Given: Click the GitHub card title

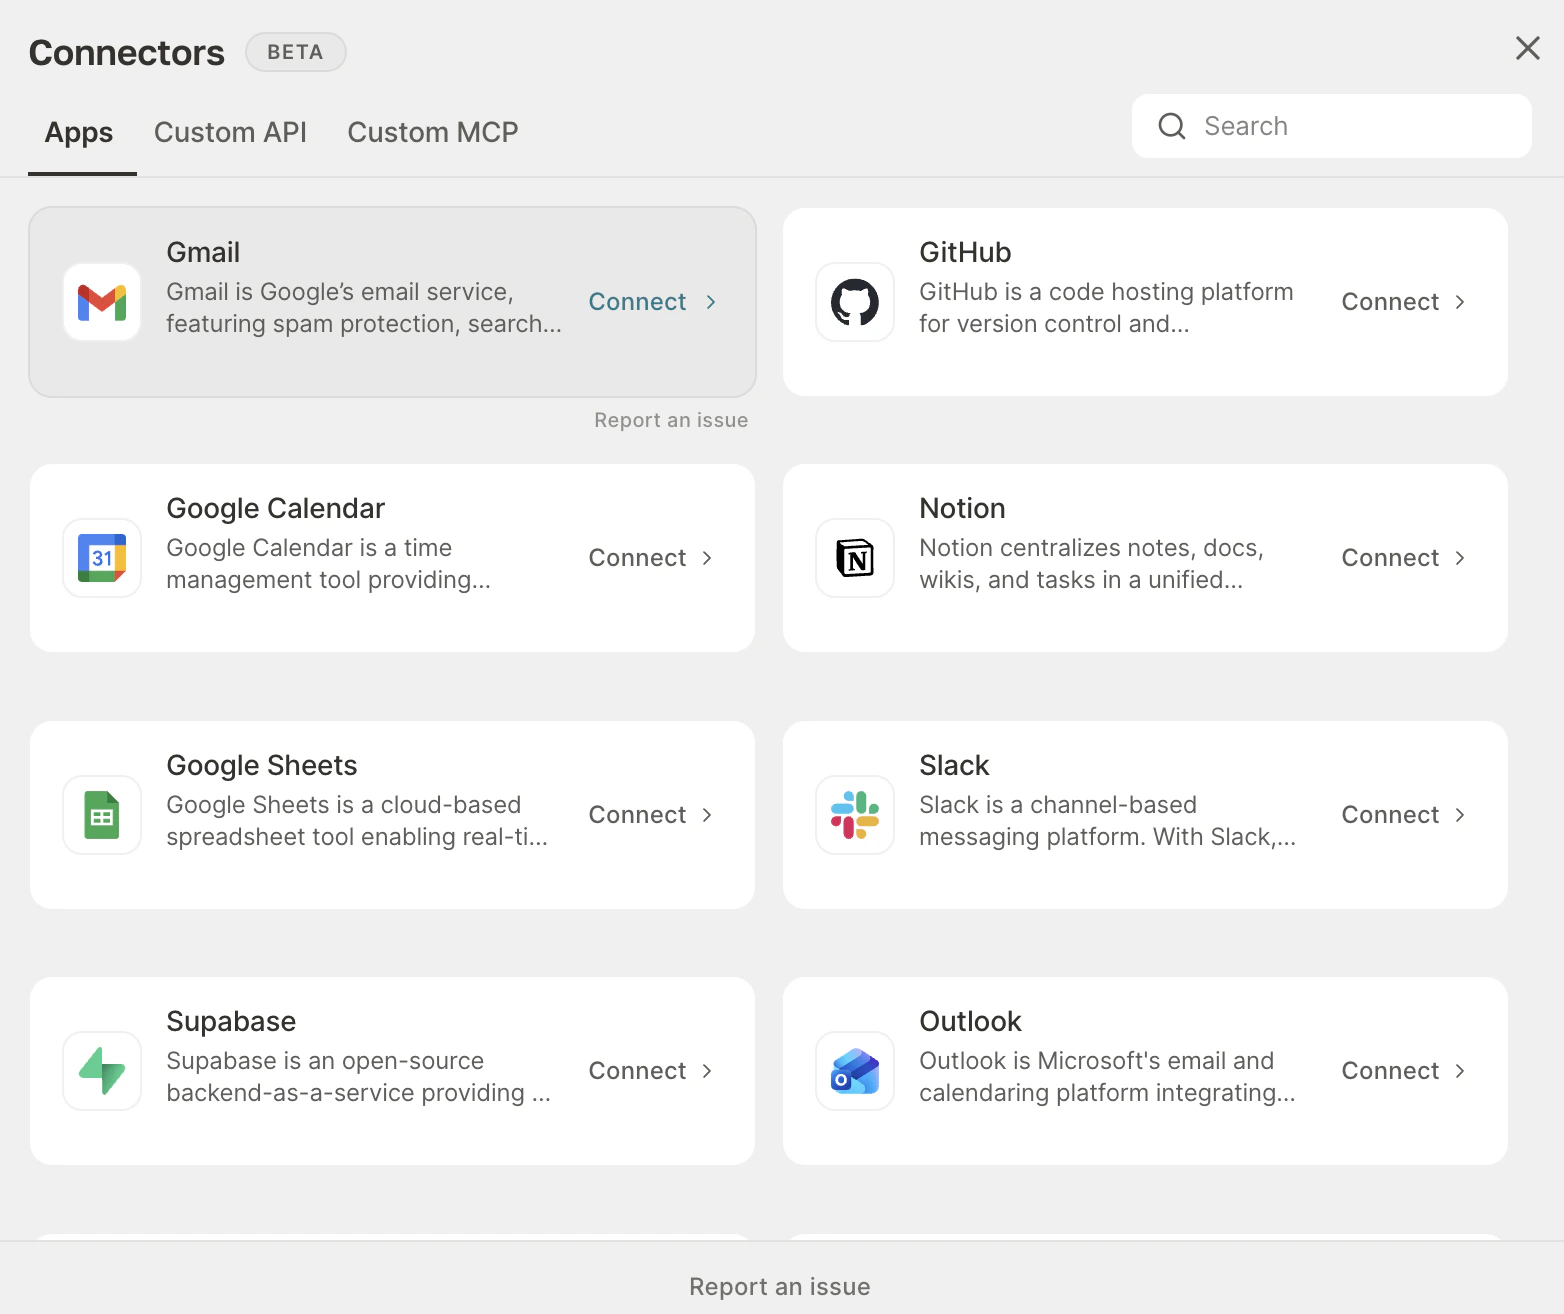Looking at the screenshot, I should pyautogui.click(x=965, y=252).
